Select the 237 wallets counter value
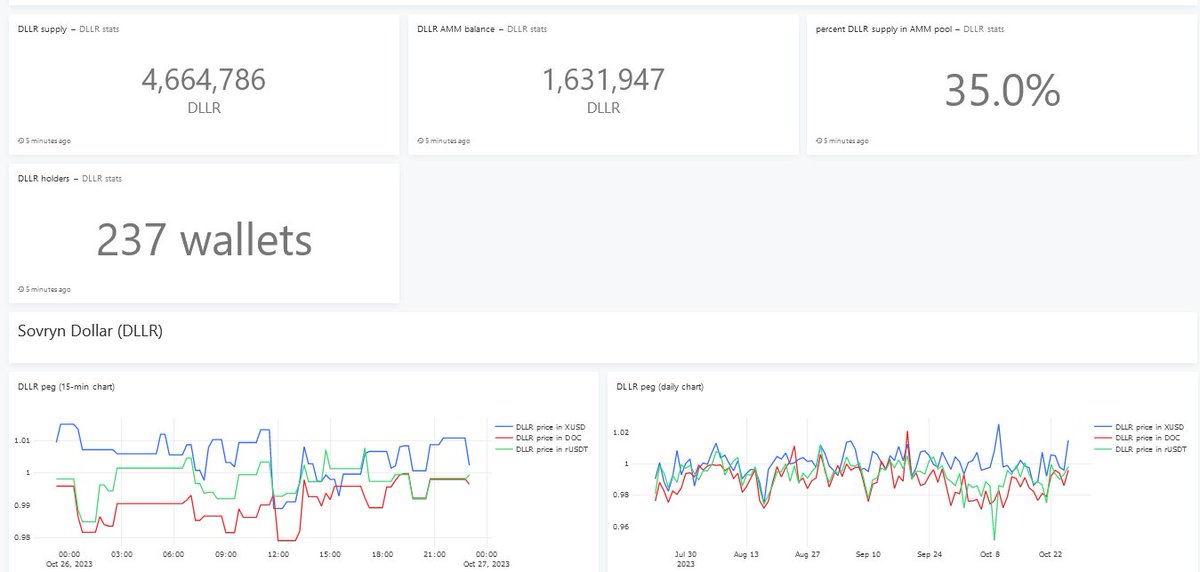This screenshot has height=572, width=1200. [x=204, y=240]
